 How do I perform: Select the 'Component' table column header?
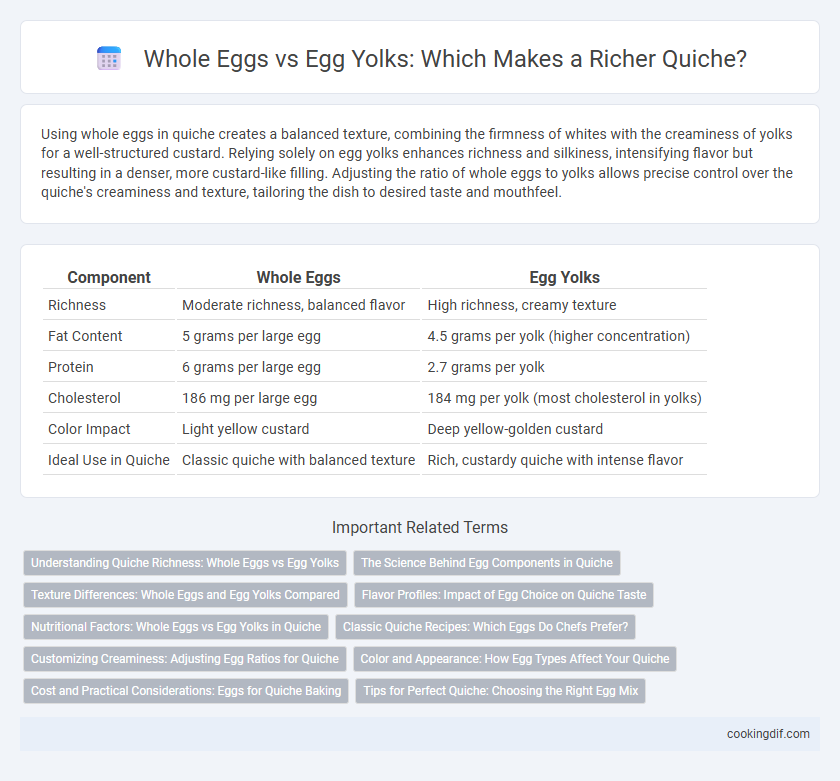(109, 277)
